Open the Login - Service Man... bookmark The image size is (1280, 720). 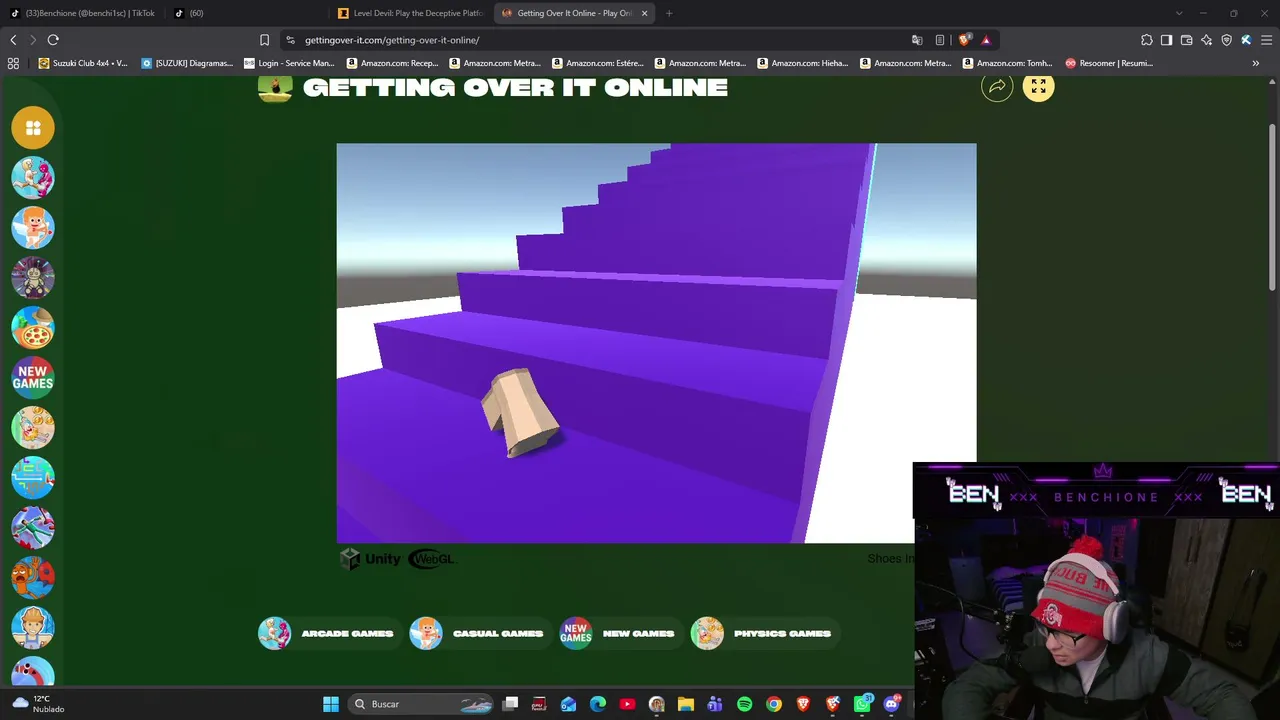290,63
